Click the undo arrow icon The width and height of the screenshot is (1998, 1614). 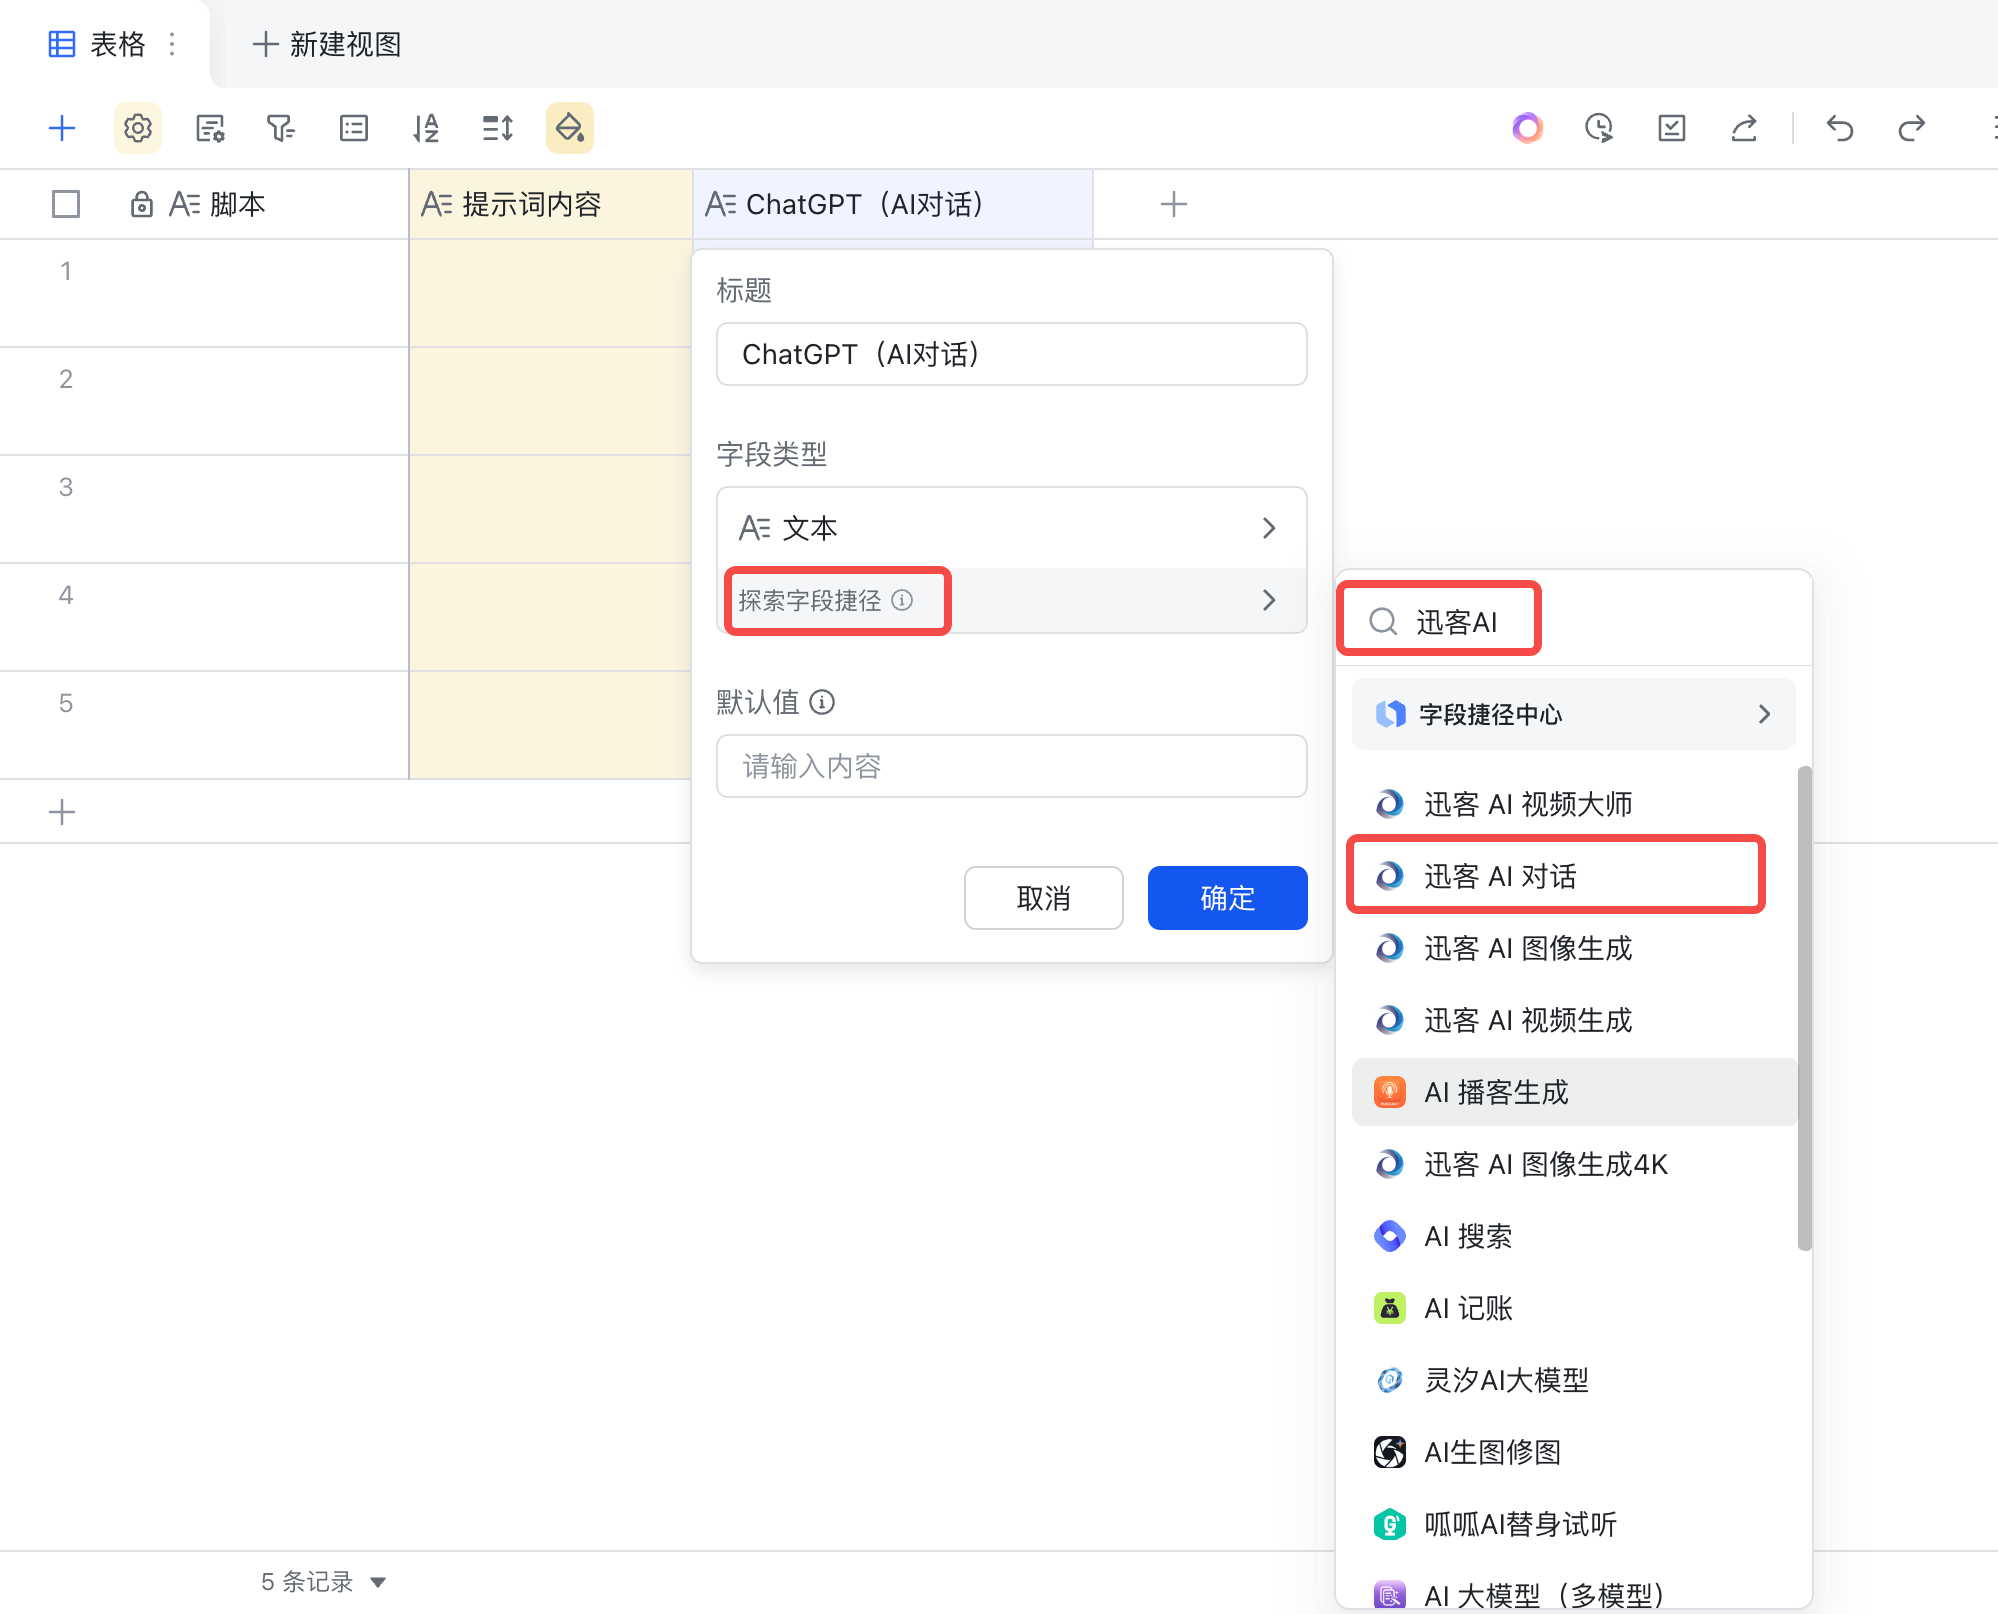[1839, 128]
